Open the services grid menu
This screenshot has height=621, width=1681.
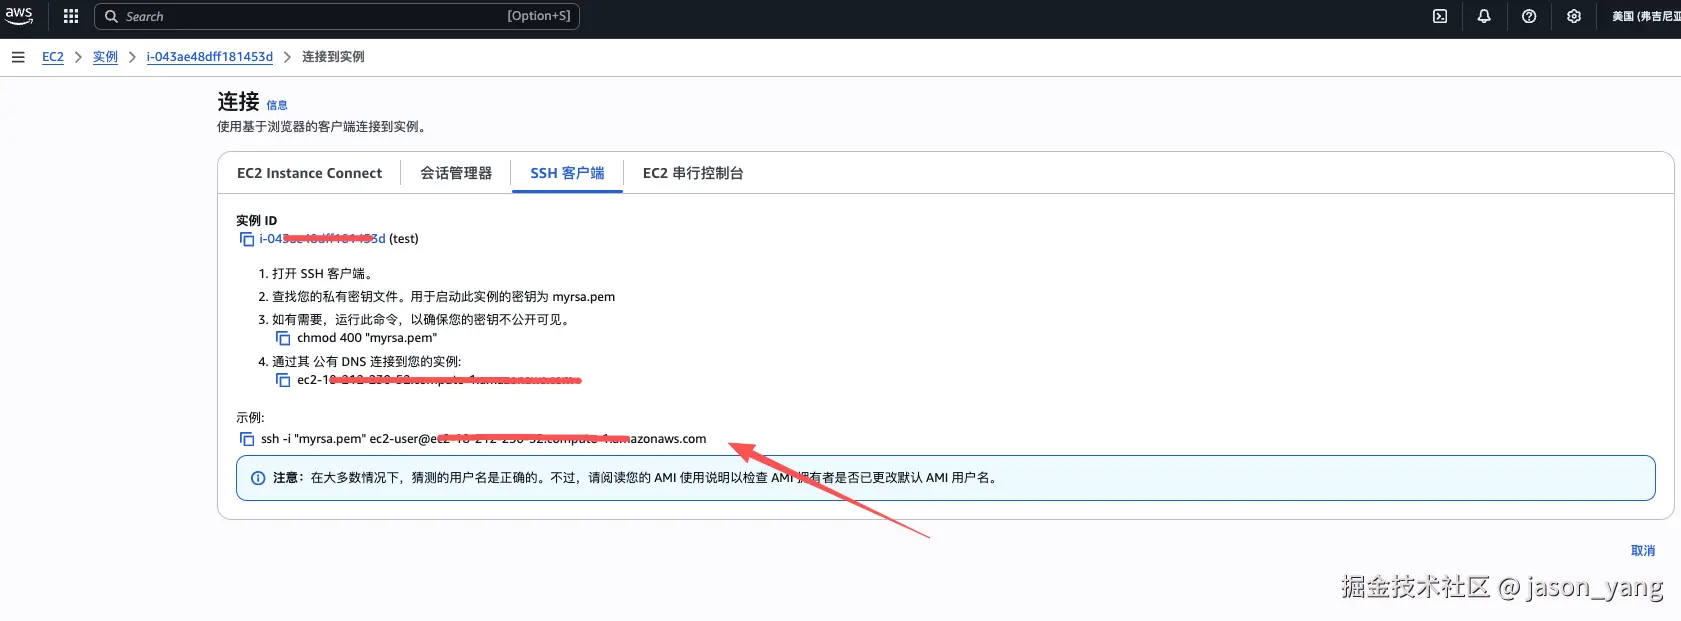[71, 16]
